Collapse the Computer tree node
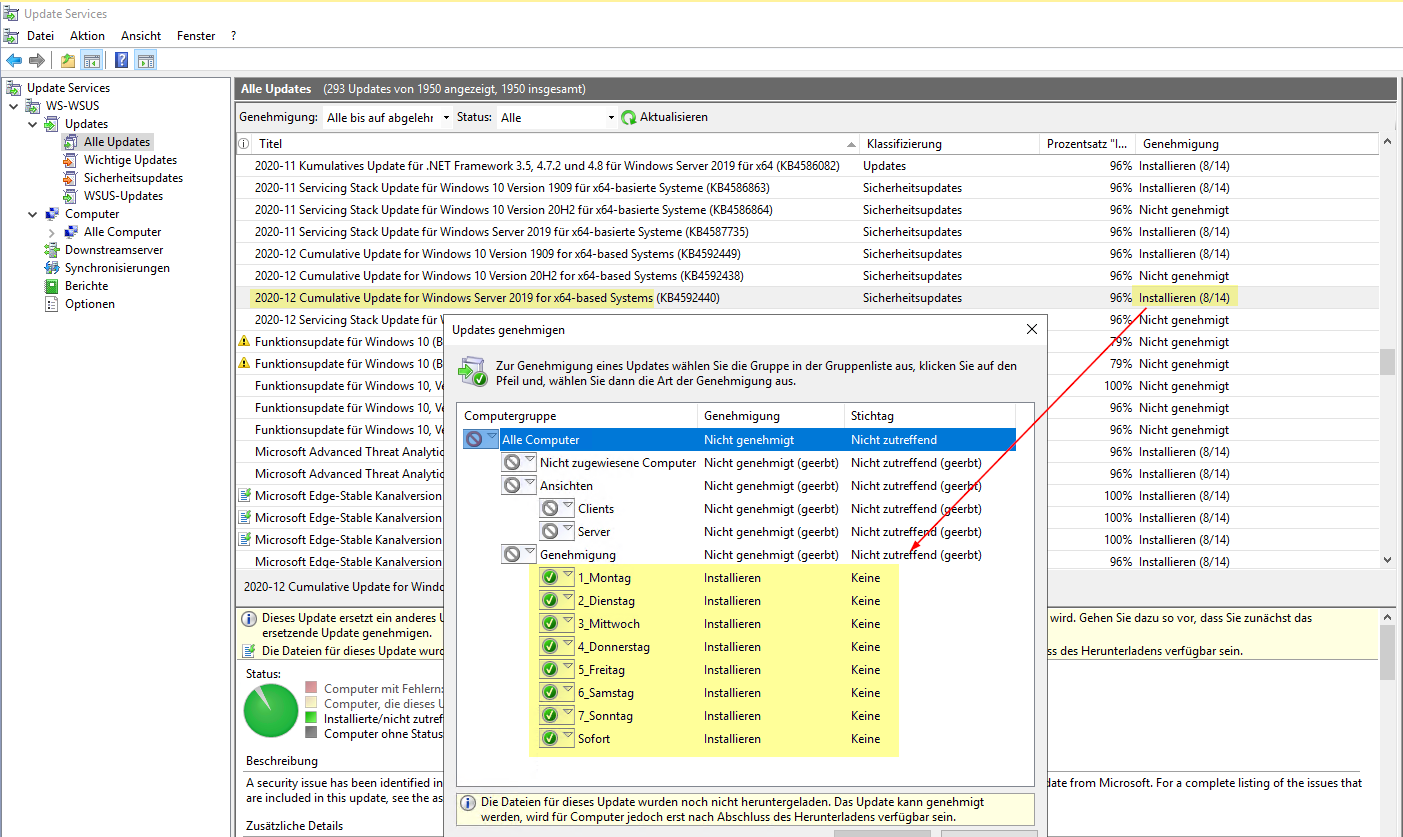 point(33,214)
